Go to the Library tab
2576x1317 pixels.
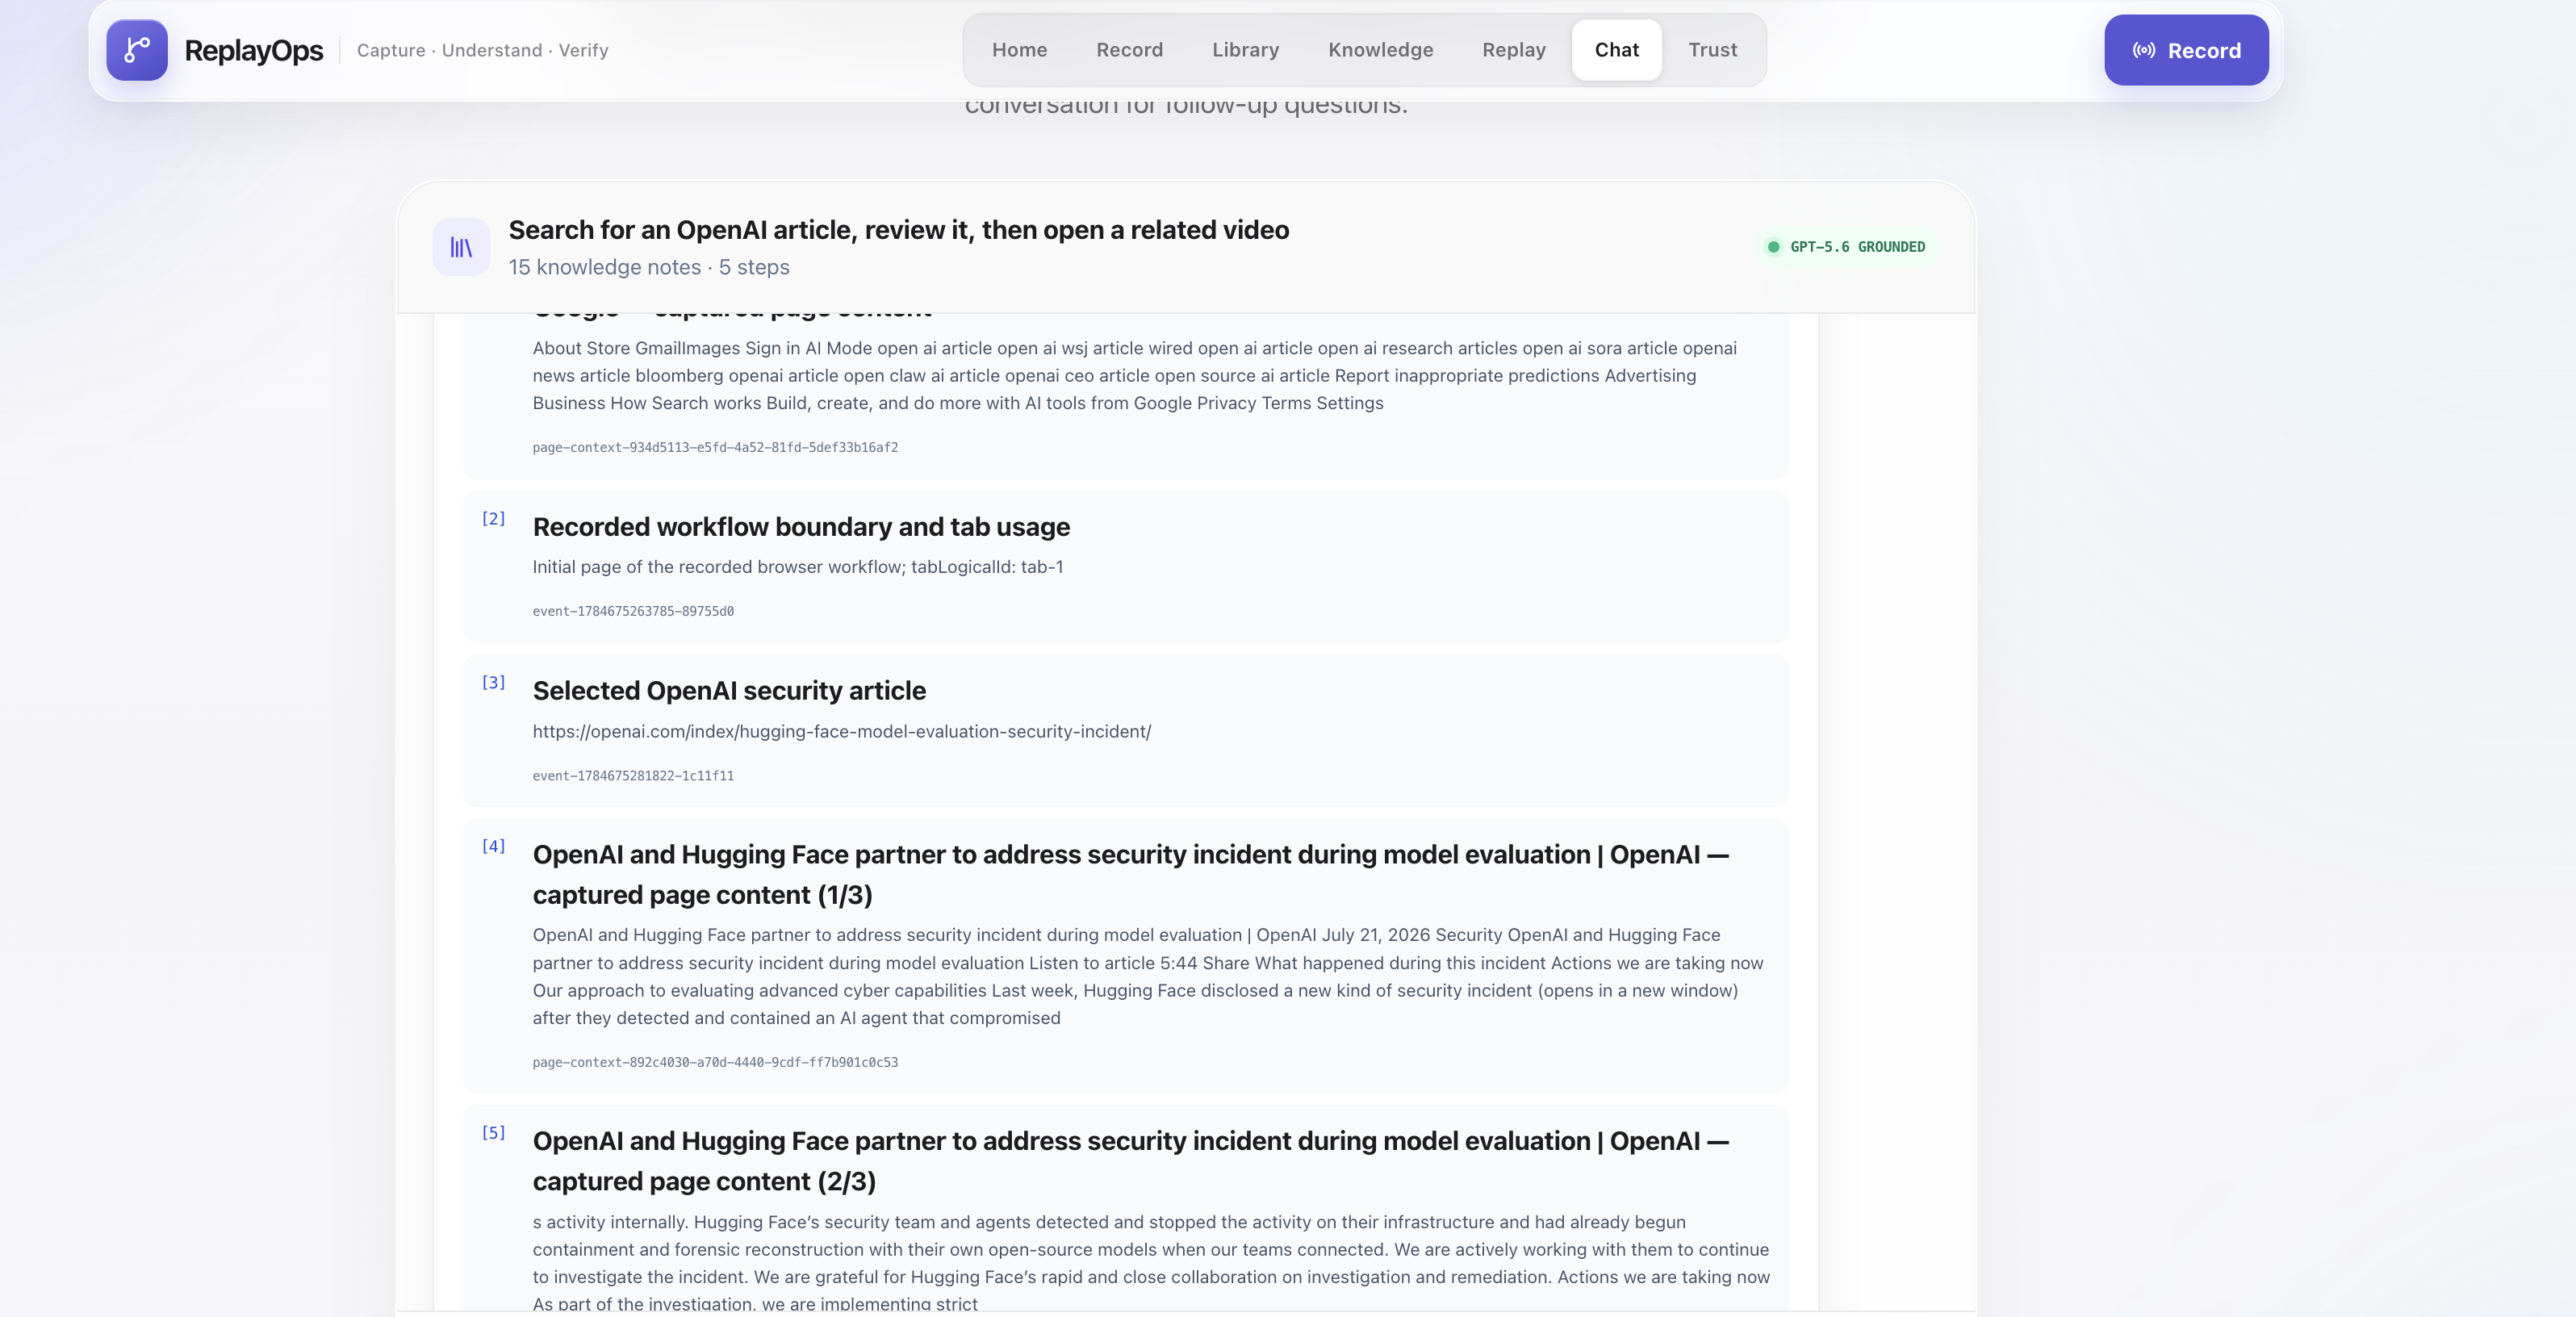coord(1245,50)
